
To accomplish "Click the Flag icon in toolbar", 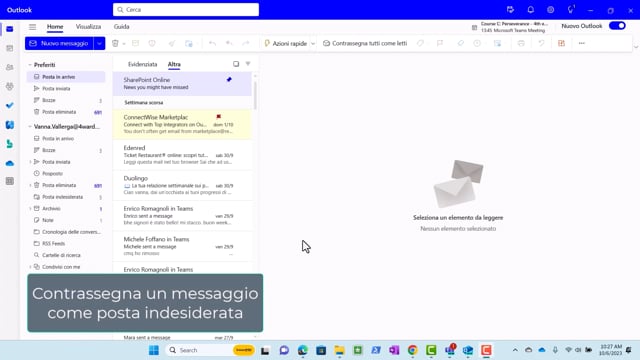I will pyautogui.click(x=440, y=43).
